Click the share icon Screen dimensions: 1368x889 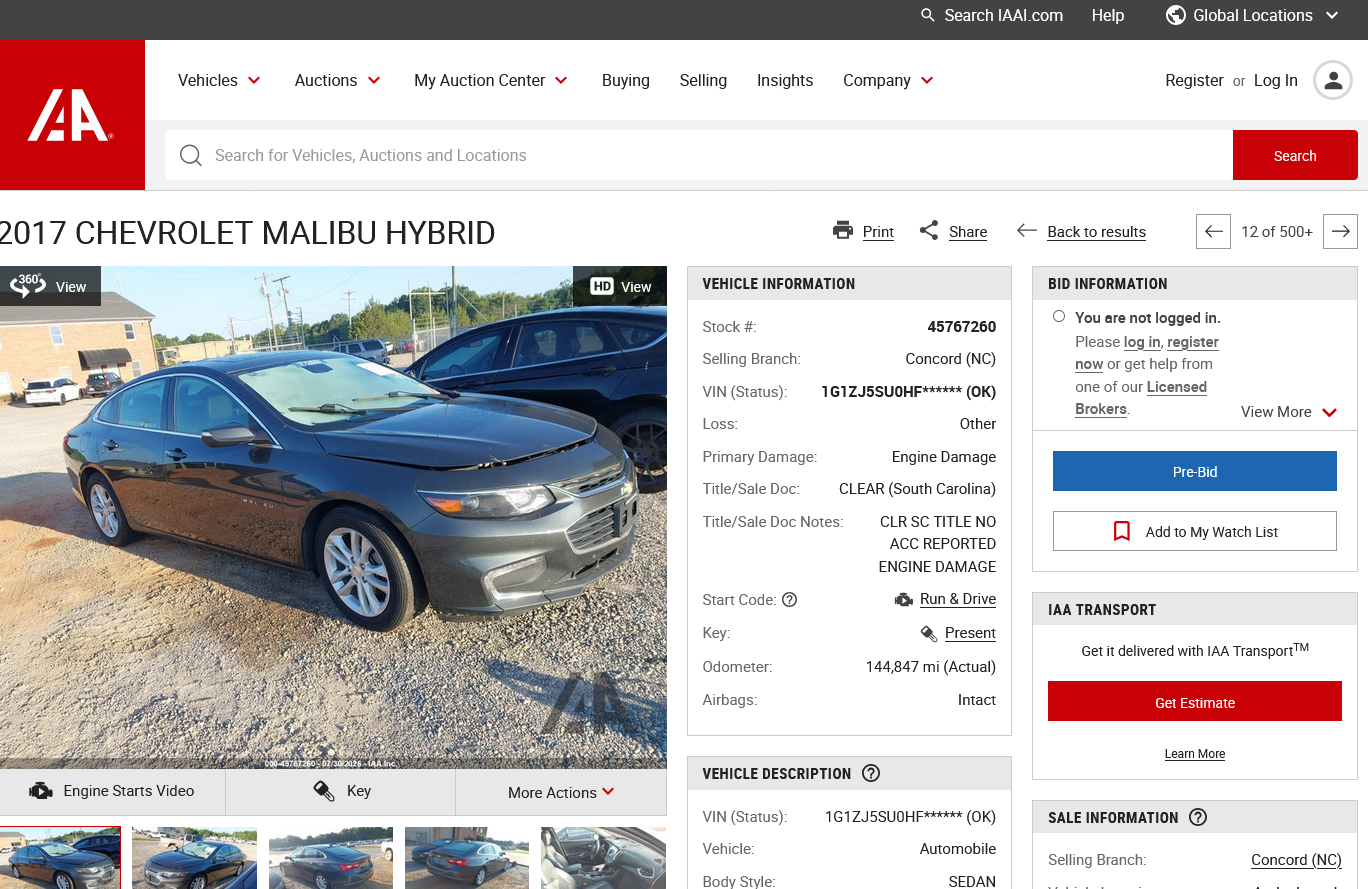(x=929, y=231)
